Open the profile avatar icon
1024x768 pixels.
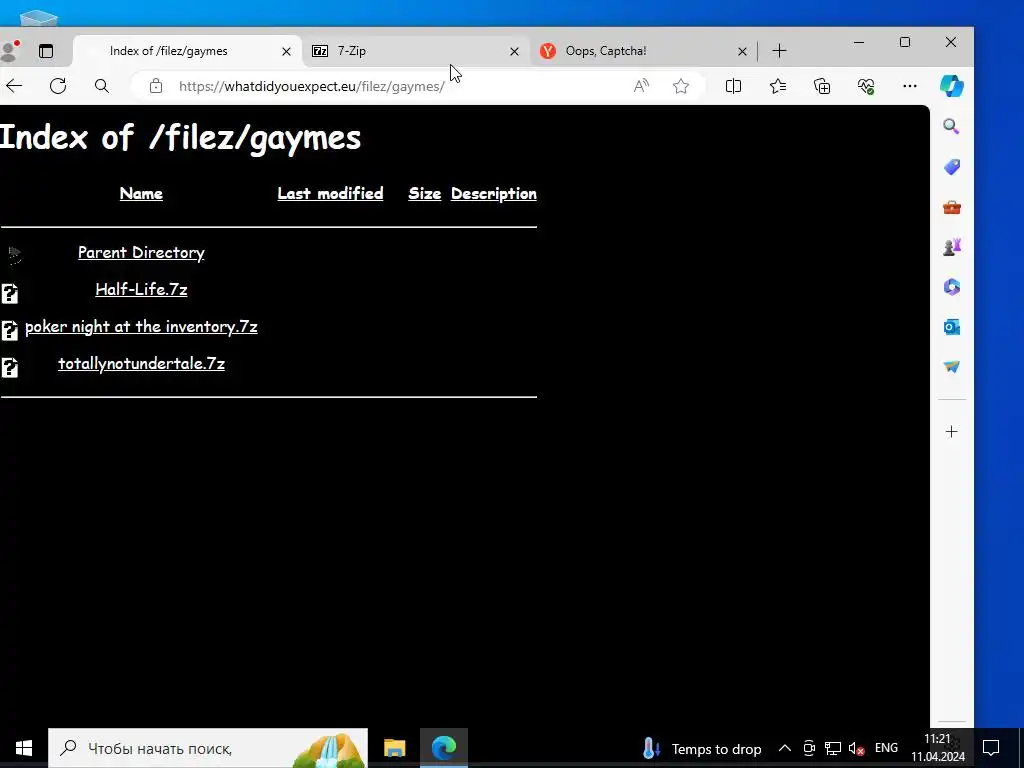point(8,51)
